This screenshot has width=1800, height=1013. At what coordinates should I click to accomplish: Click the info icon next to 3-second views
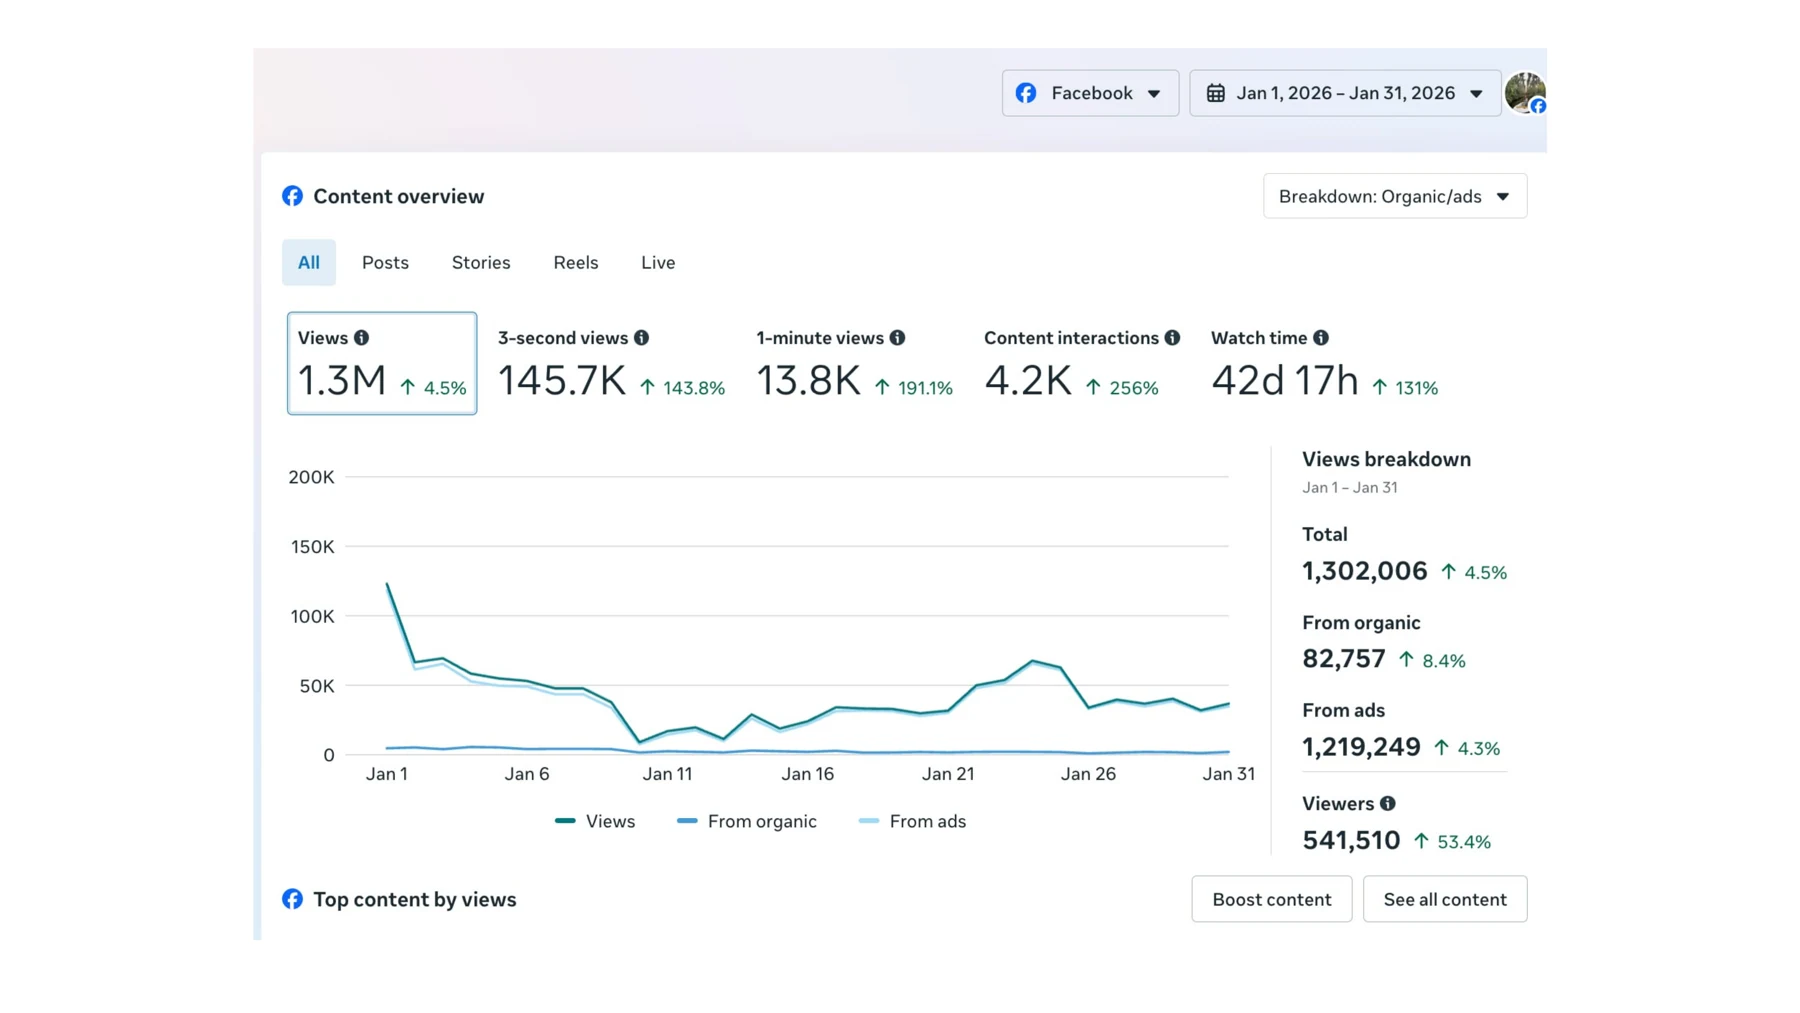tap(641, 338)
